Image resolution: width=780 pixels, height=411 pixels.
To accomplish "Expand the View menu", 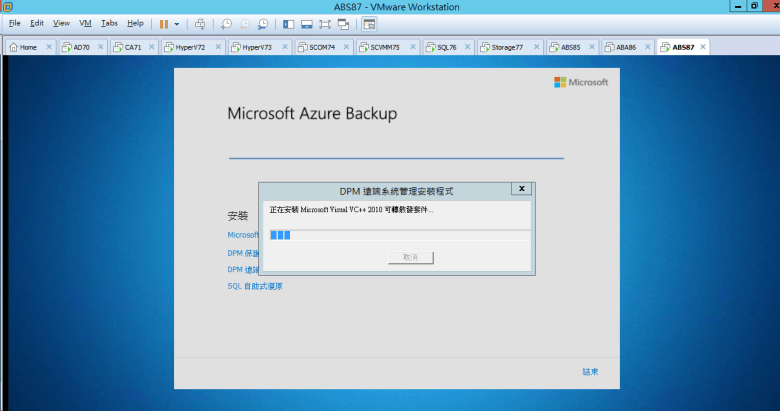I will [x=61, y=22].
